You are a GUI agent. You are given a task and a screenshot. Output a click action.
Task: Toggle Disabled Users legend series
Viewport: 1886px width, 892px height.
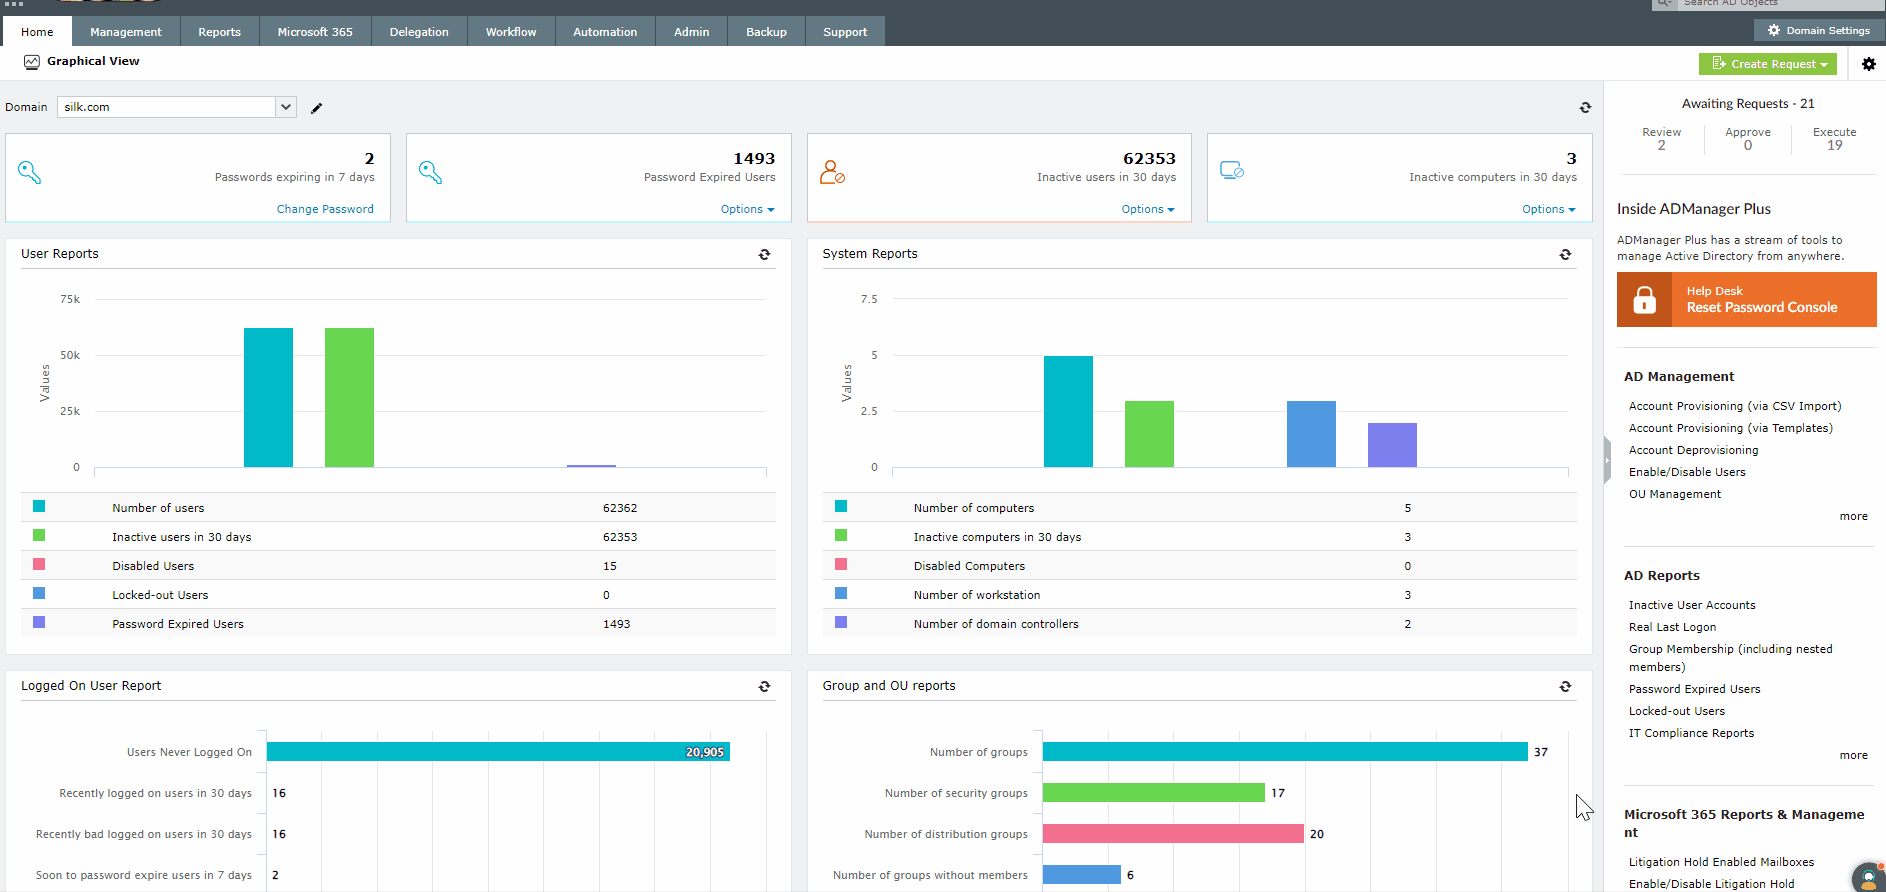click(x=40, y=565)
